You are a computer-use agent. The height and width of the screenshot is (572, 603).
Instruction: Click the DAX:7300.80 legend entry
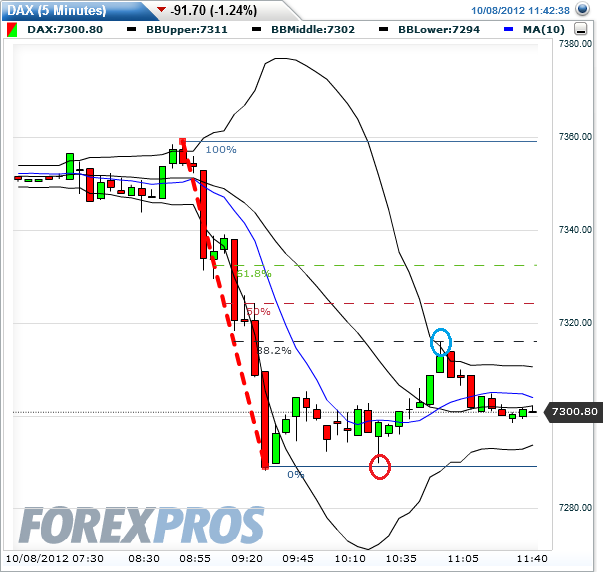pos(65,30)
